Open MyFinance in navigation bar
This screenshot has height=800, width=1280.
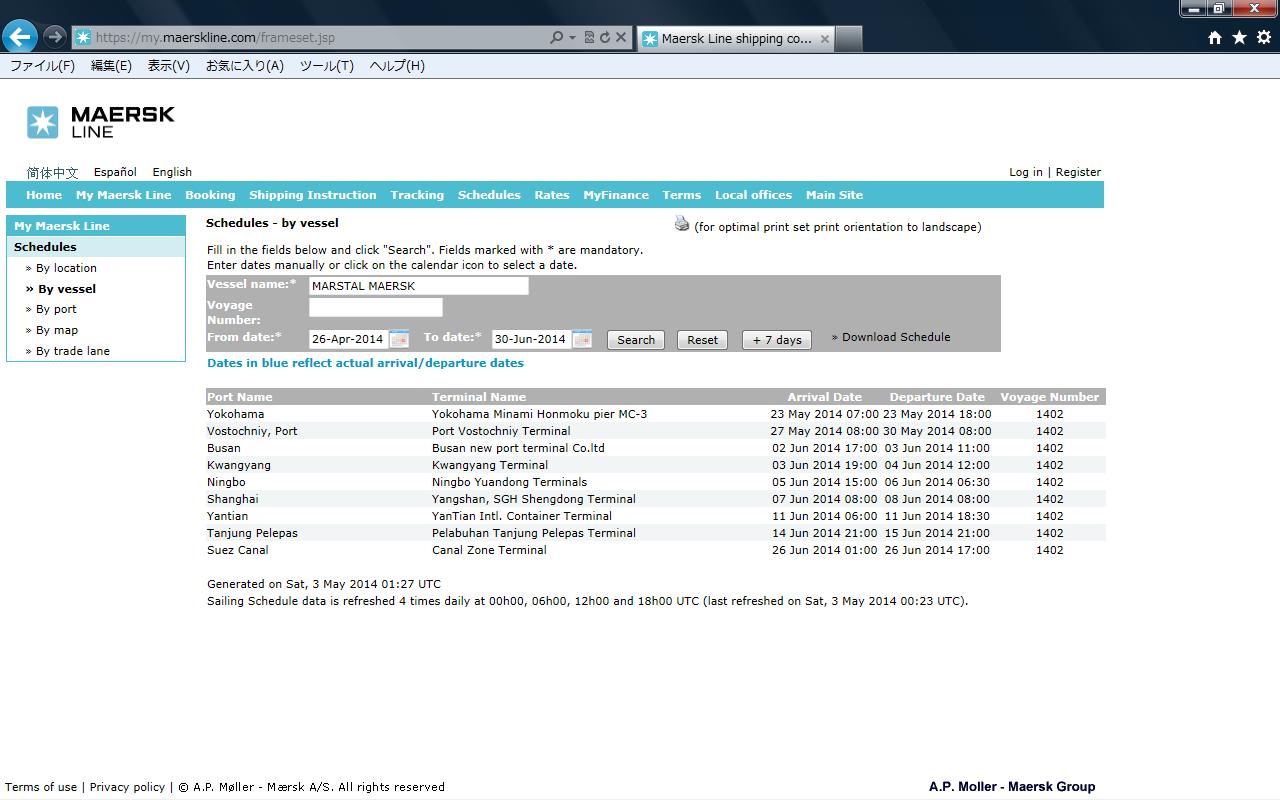click(616, 195)
